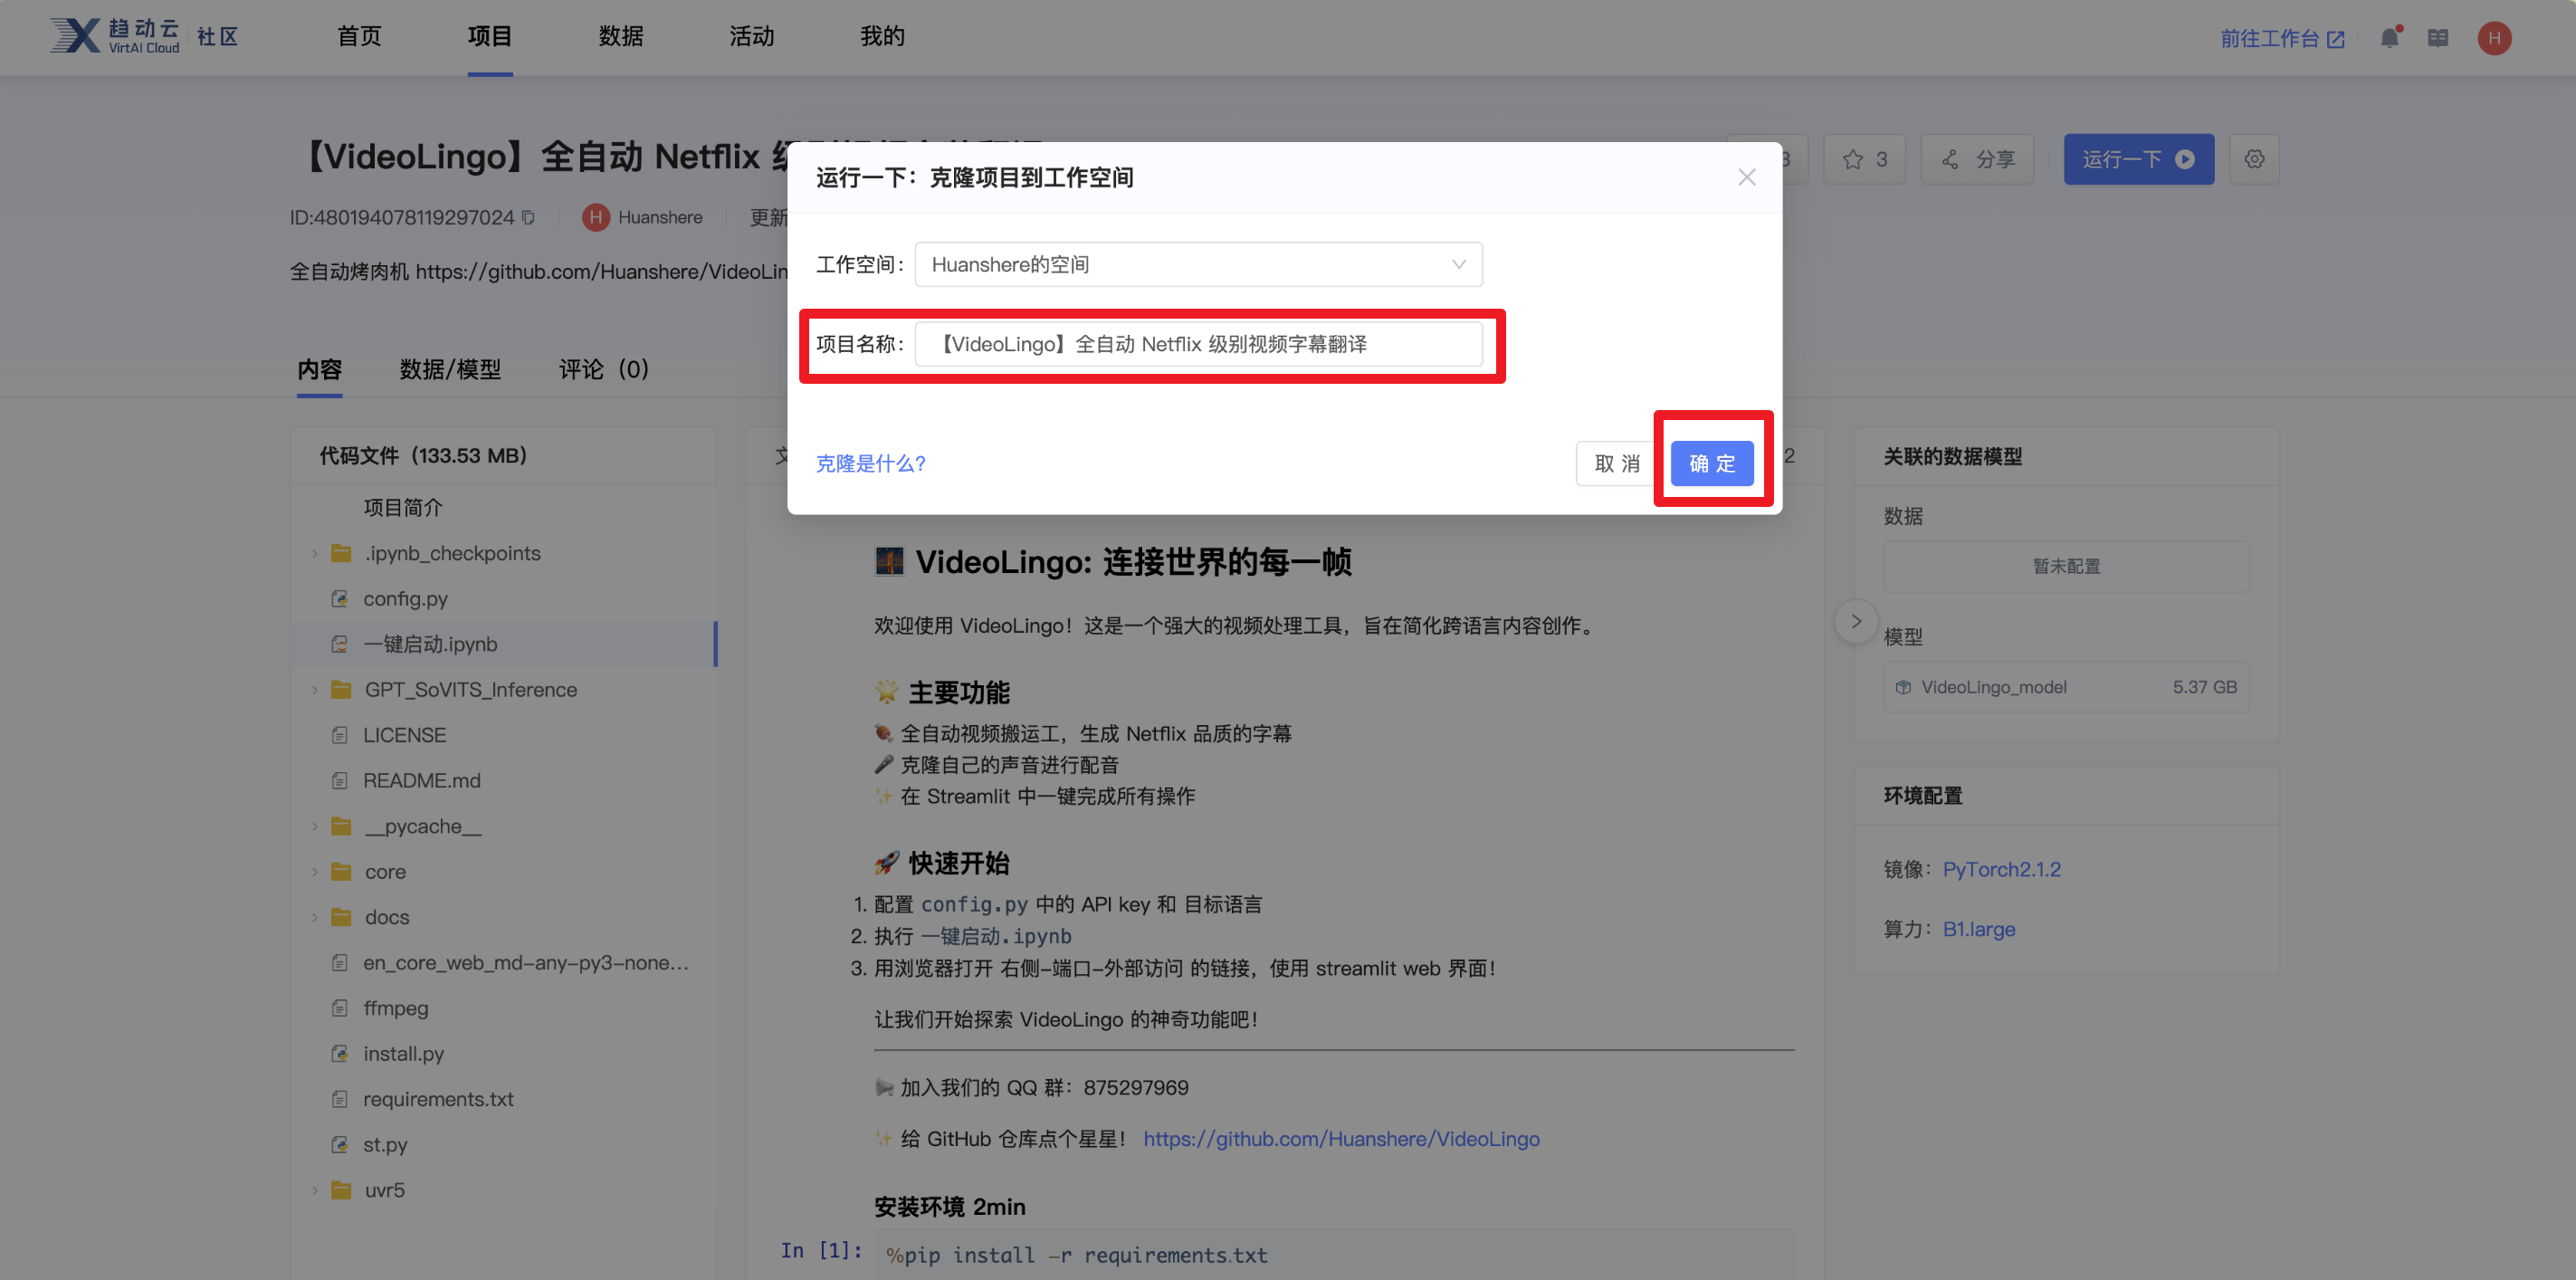
Task: Click the core folder icon
Action: [x=341, y=871]
